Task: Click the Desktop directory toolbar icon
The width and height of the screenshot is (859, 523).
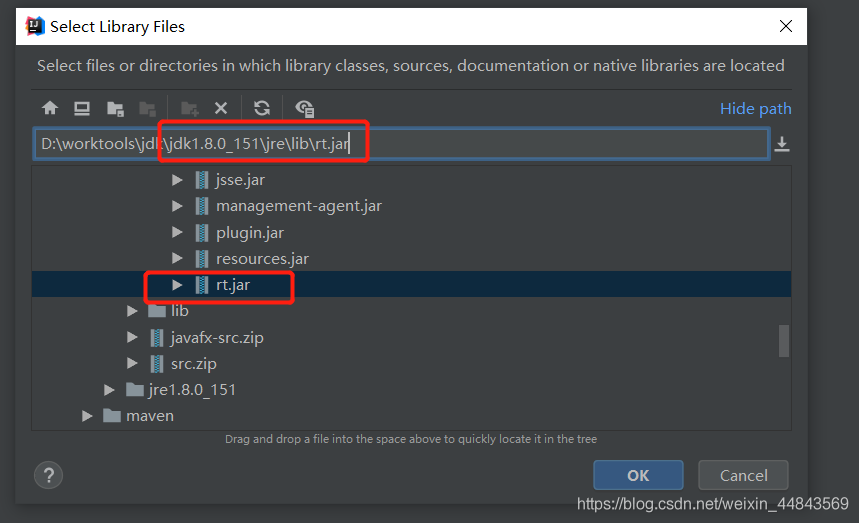Action: tap(82, 108)
